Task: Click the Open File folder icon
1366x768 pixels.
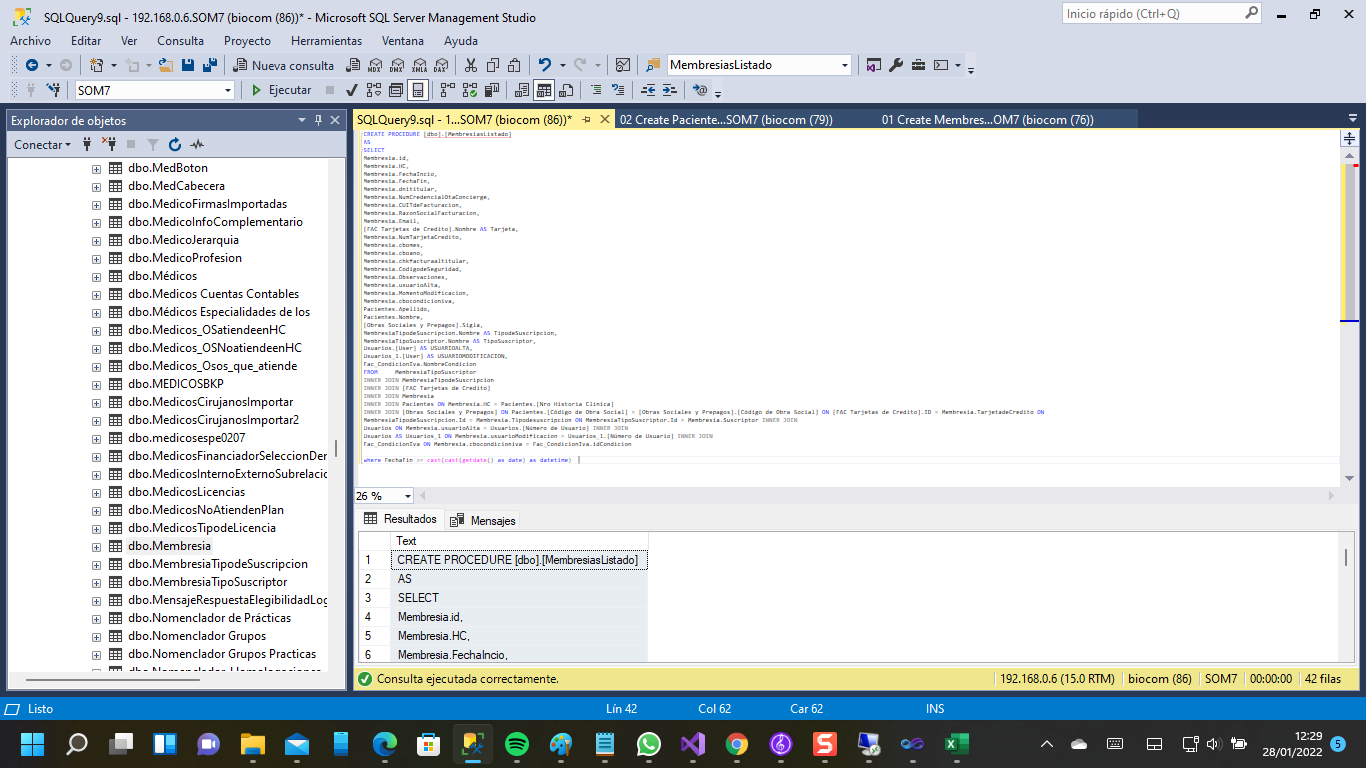Action: [x=166, y=65]
